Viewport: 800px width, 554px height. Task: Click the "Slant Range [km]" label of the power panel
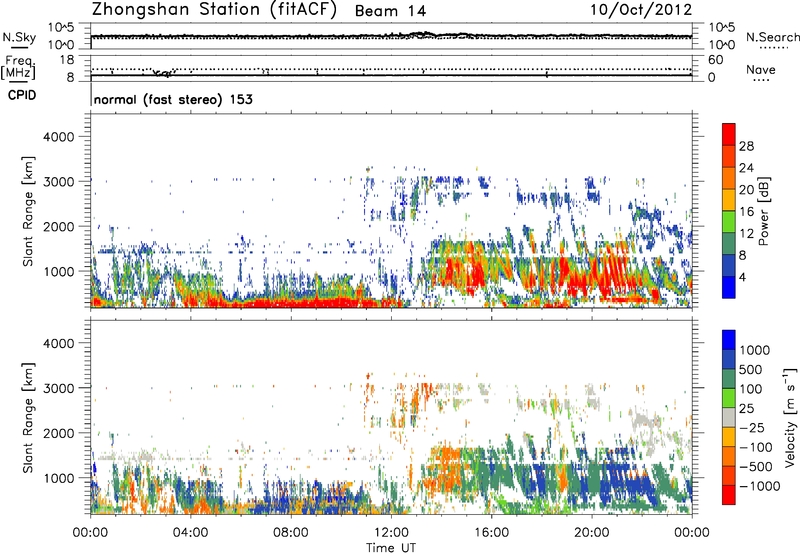coord(28,211)
